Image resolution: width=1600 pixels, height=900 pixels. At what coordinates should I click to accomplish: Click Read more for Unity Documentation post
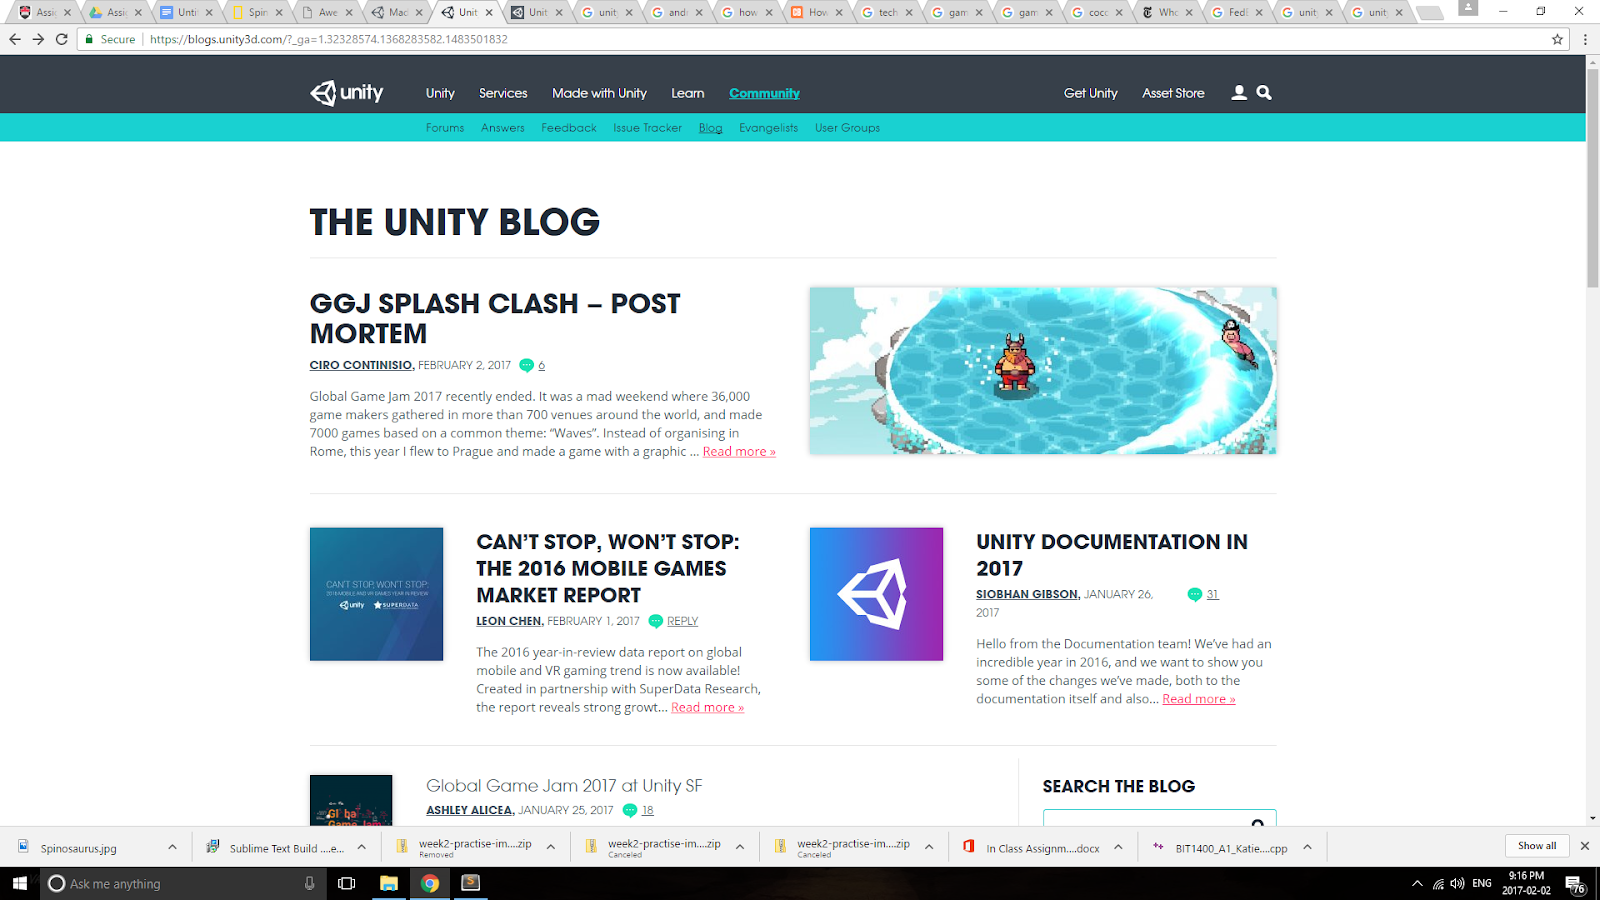point(1199,699)
